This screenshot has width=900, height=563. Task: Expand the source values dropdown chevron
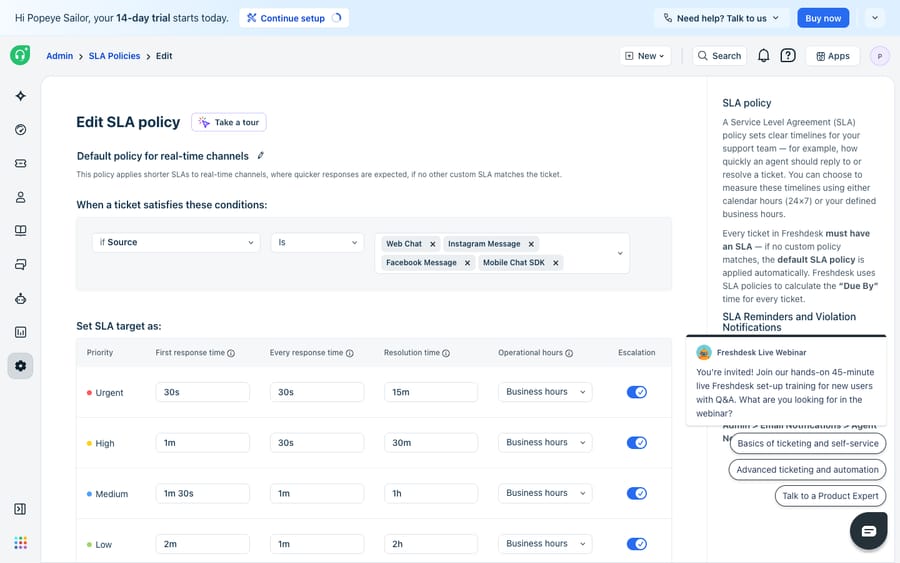[x=620, y=253]
